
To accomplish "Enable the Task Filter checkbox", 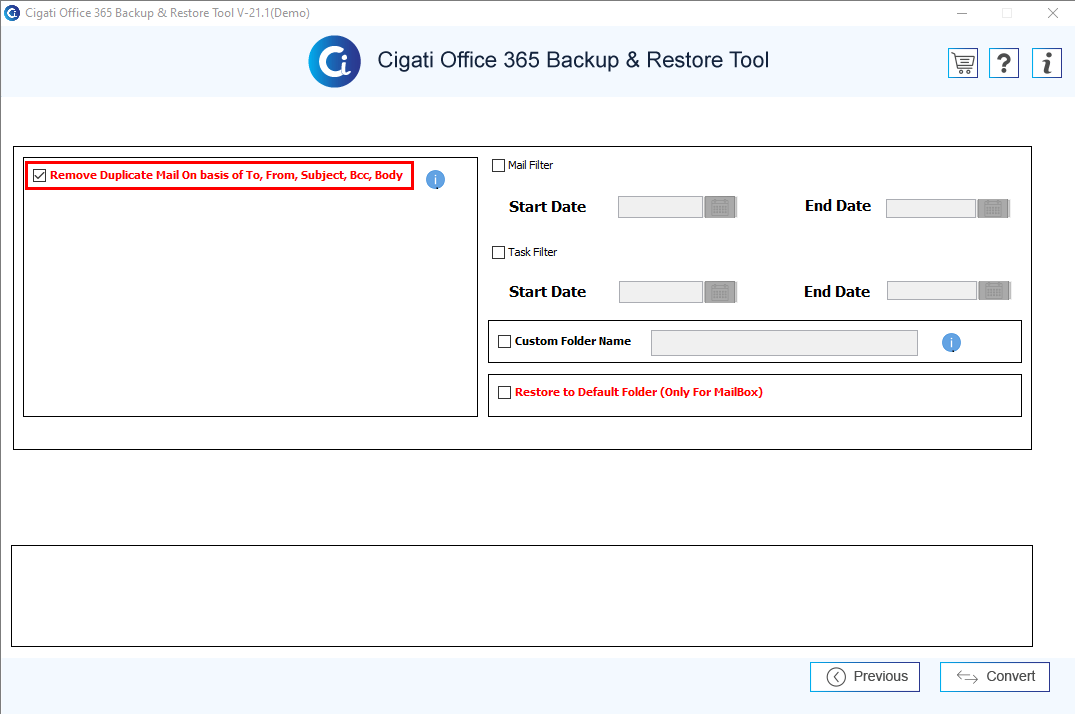I will pos(498,252).
